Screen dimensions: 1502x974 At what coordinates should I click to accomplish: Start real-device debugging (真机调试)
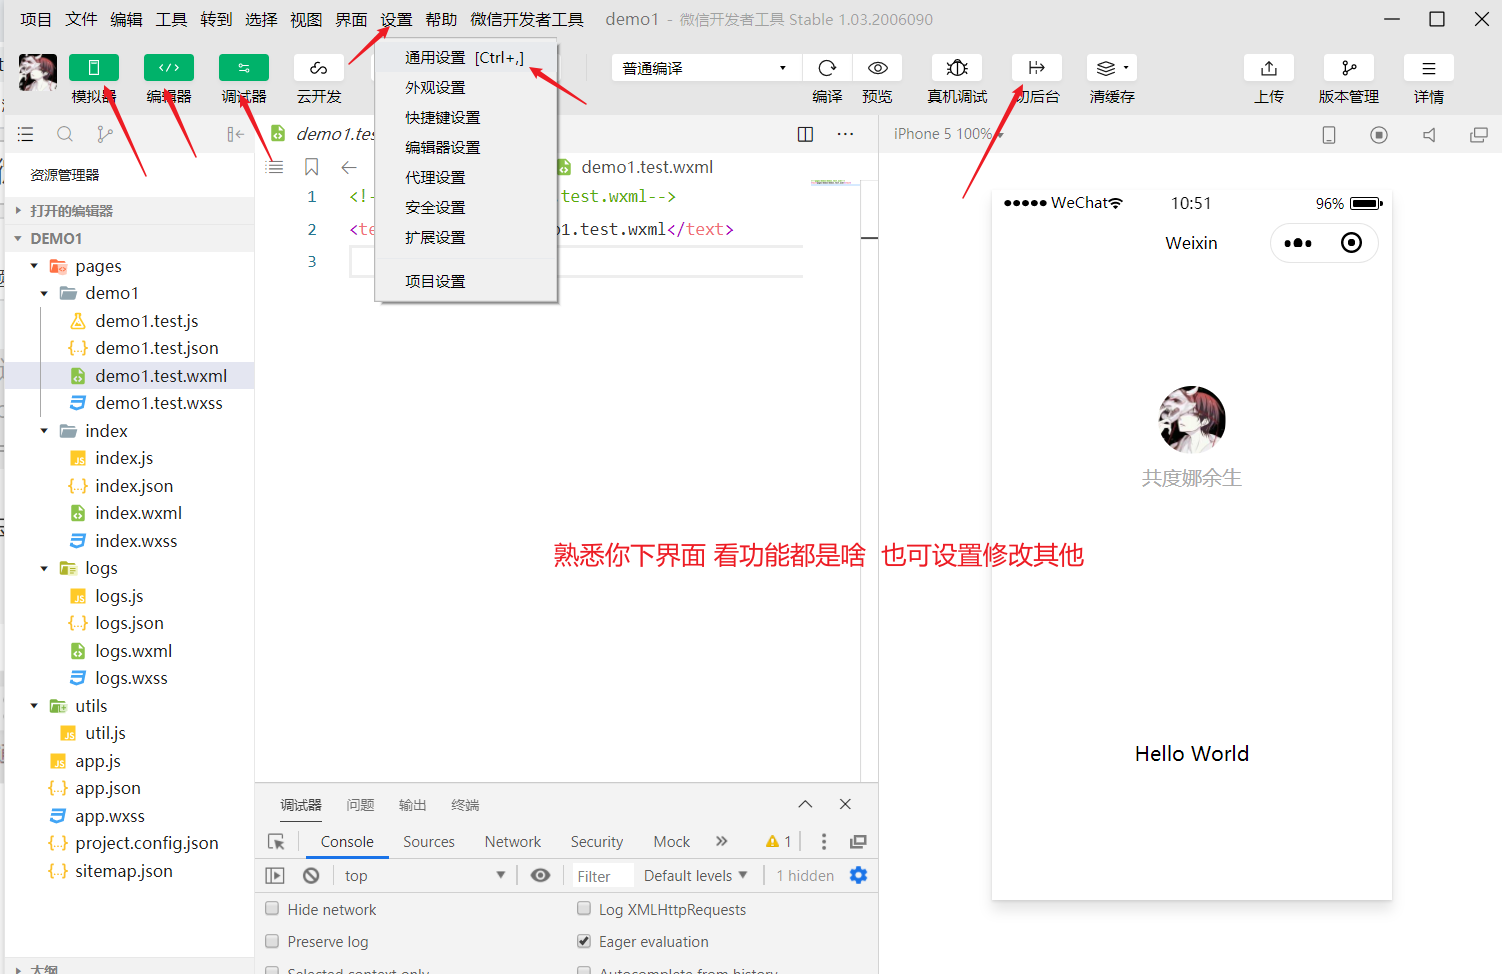957,68
